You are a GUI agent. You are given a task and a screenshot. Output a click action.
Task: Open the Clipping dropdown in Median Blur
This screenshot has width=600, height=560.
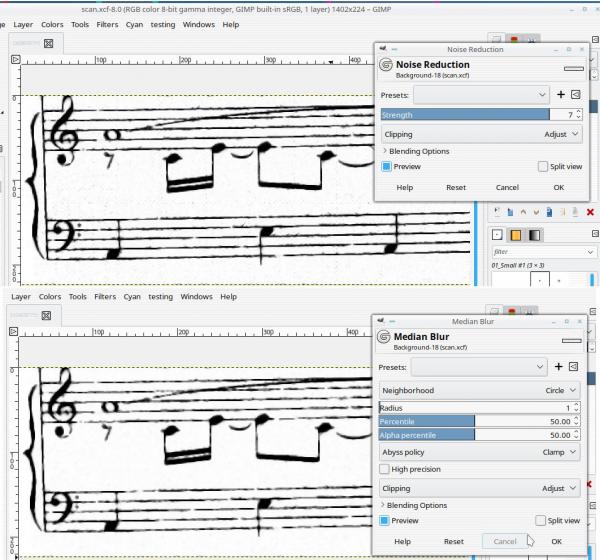click(479, 488)
